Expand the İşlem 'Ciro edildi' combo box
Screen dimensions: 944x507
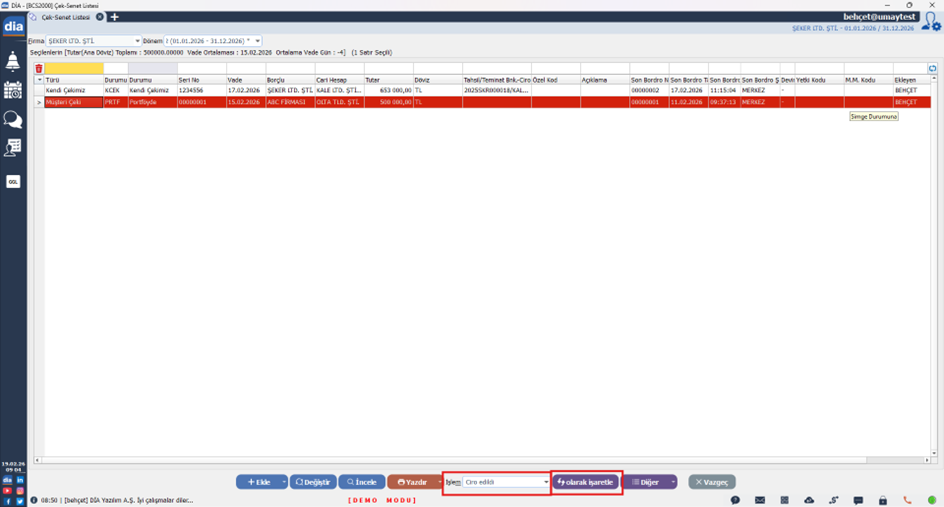546,482
